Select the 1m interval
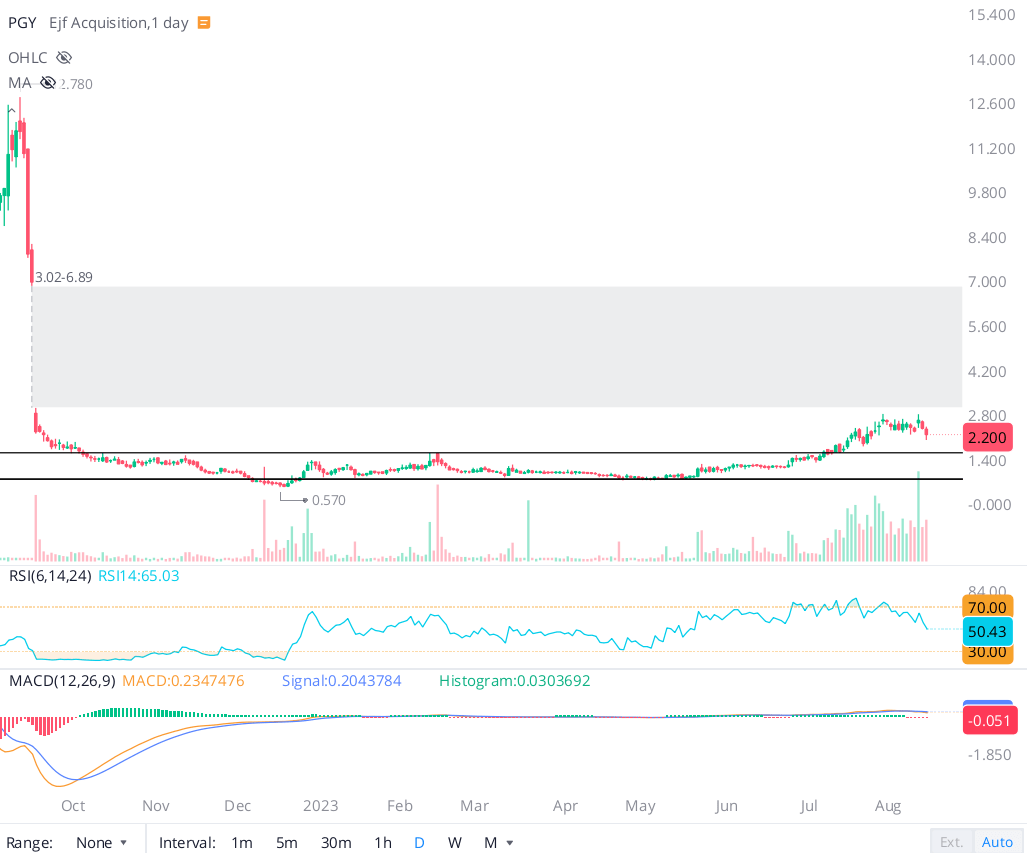Screen dimensions: 1027x853 coord(241,842)
